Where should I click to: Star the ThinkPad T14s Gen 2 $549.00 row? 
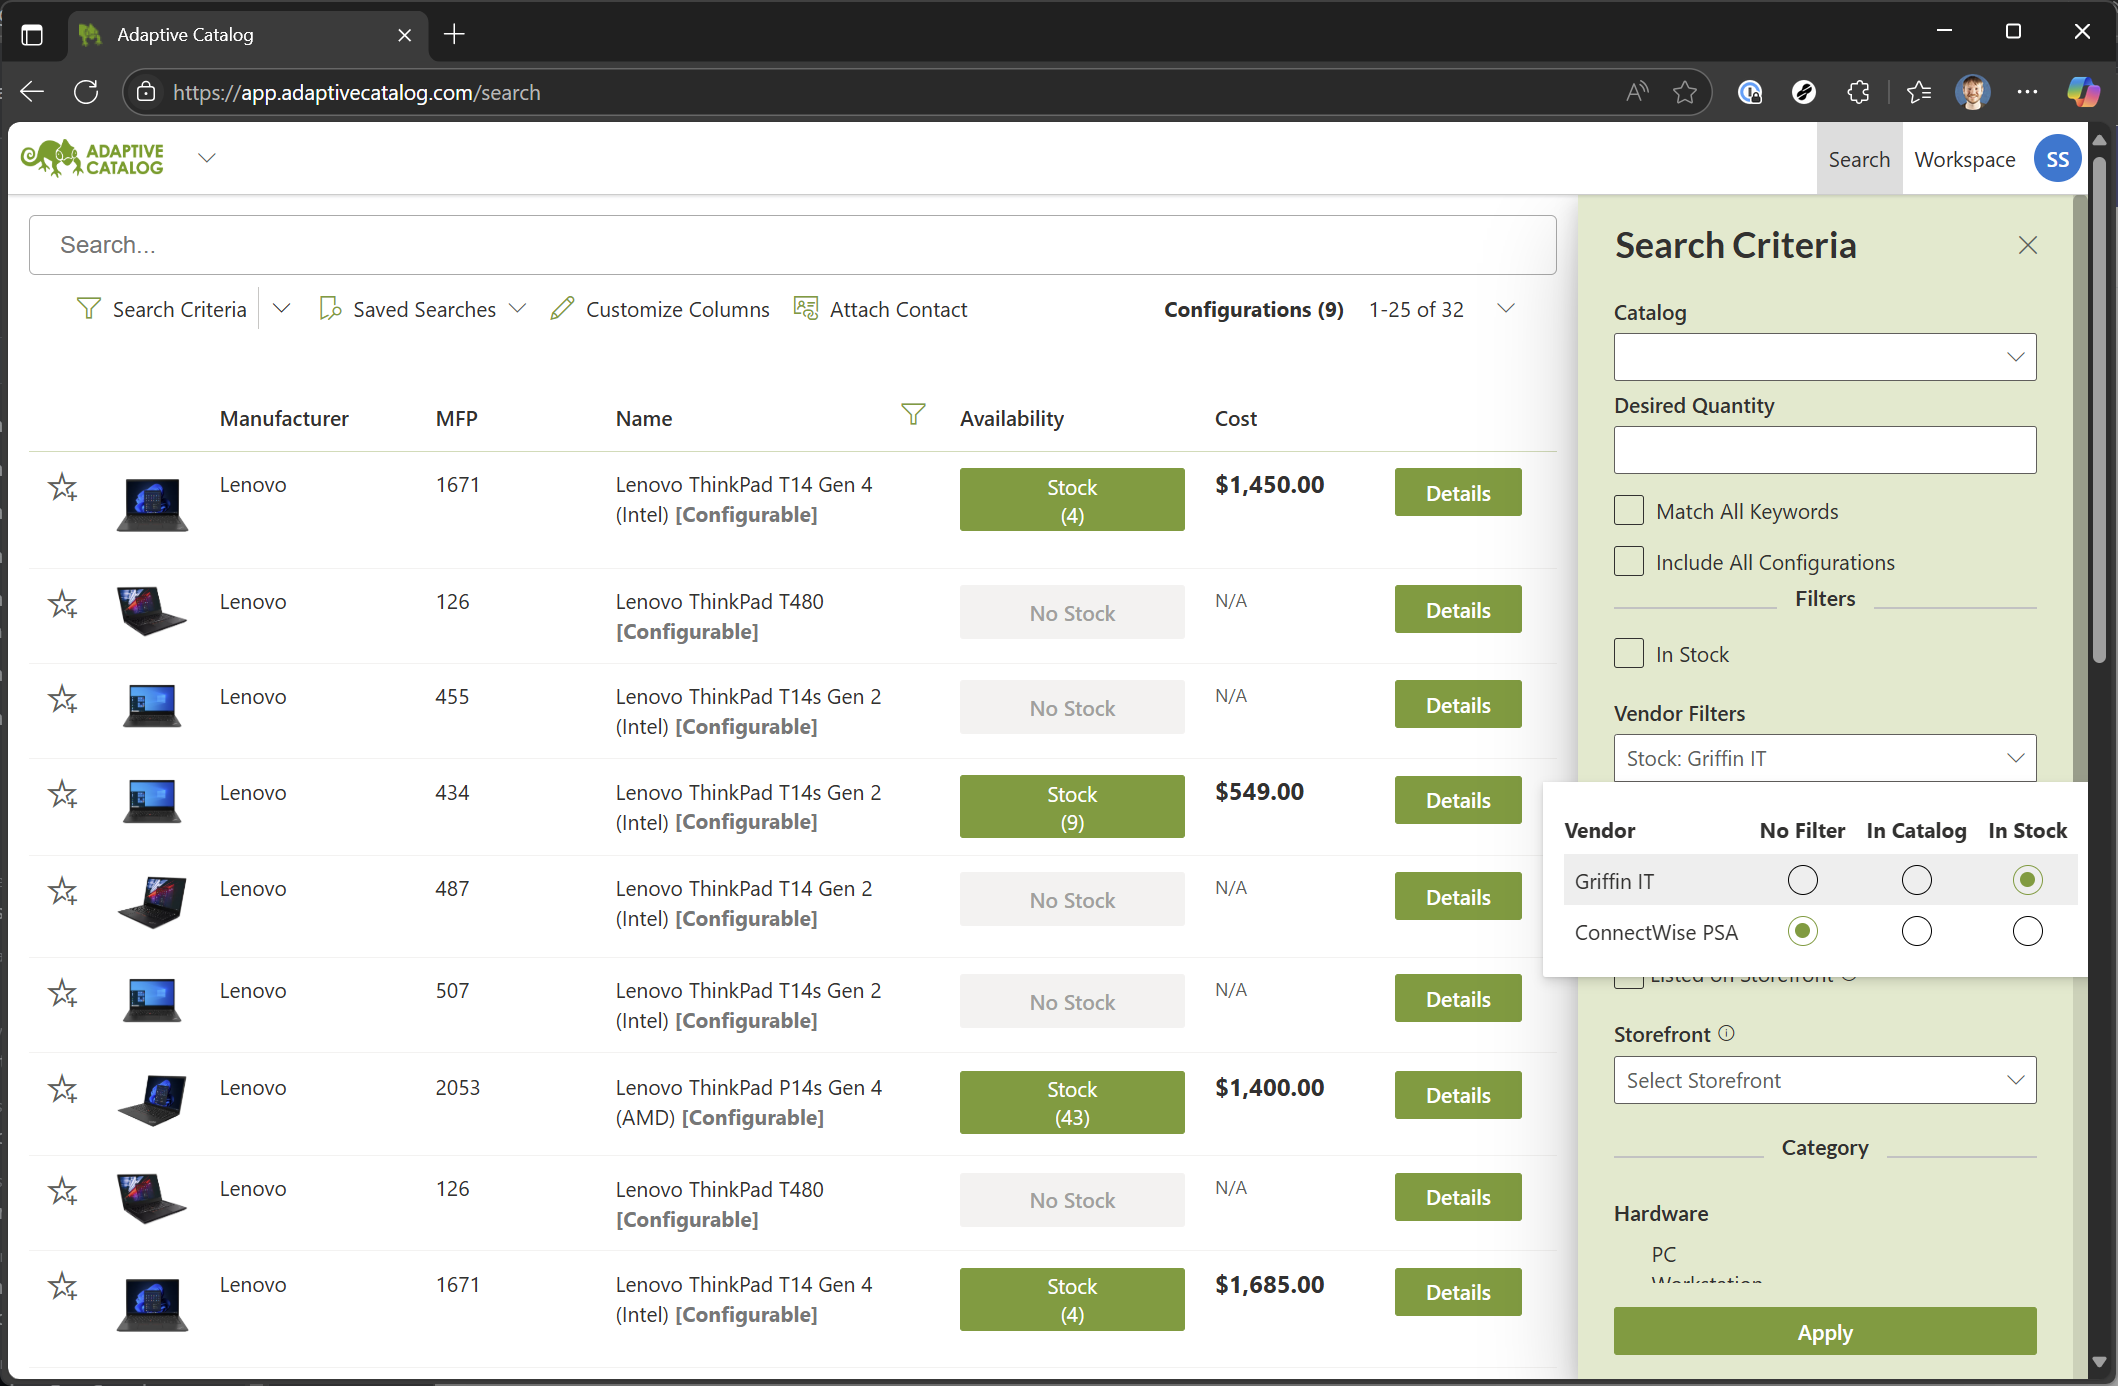tap(63, 794)
